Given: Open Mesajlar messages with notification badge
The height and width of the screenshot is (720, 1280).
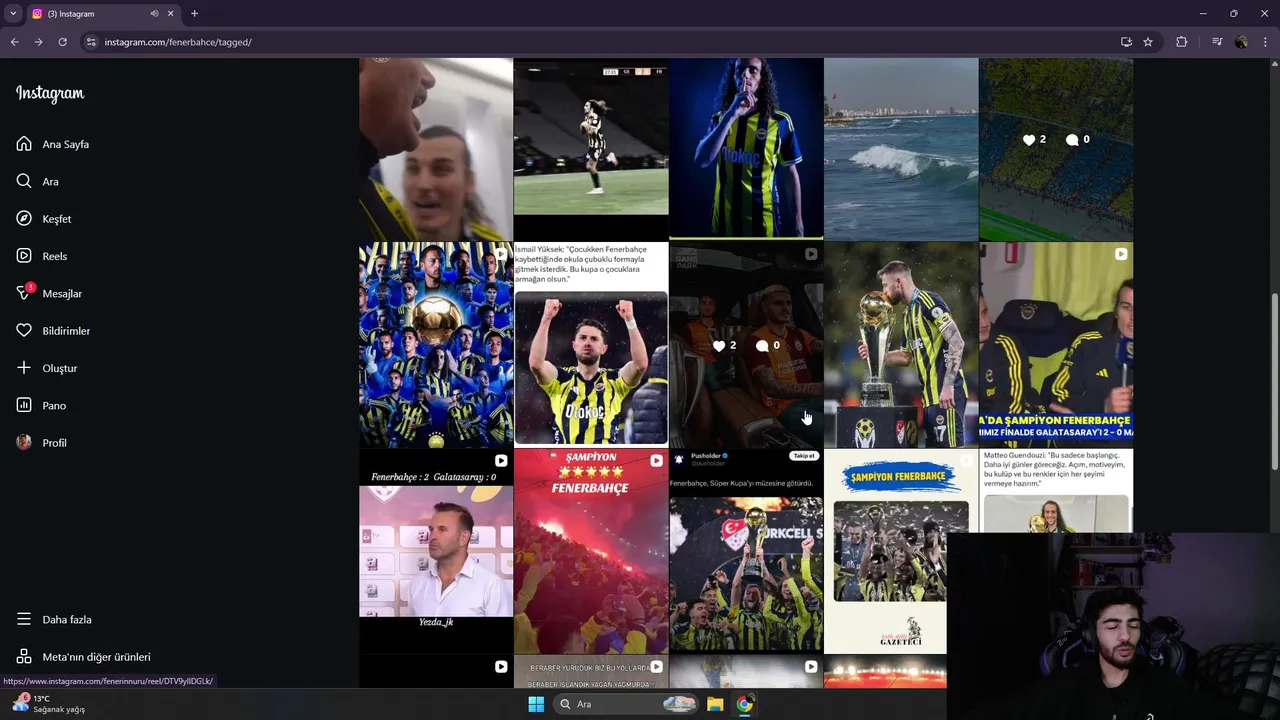Looking at the screenshot, I should pos(49,293).
